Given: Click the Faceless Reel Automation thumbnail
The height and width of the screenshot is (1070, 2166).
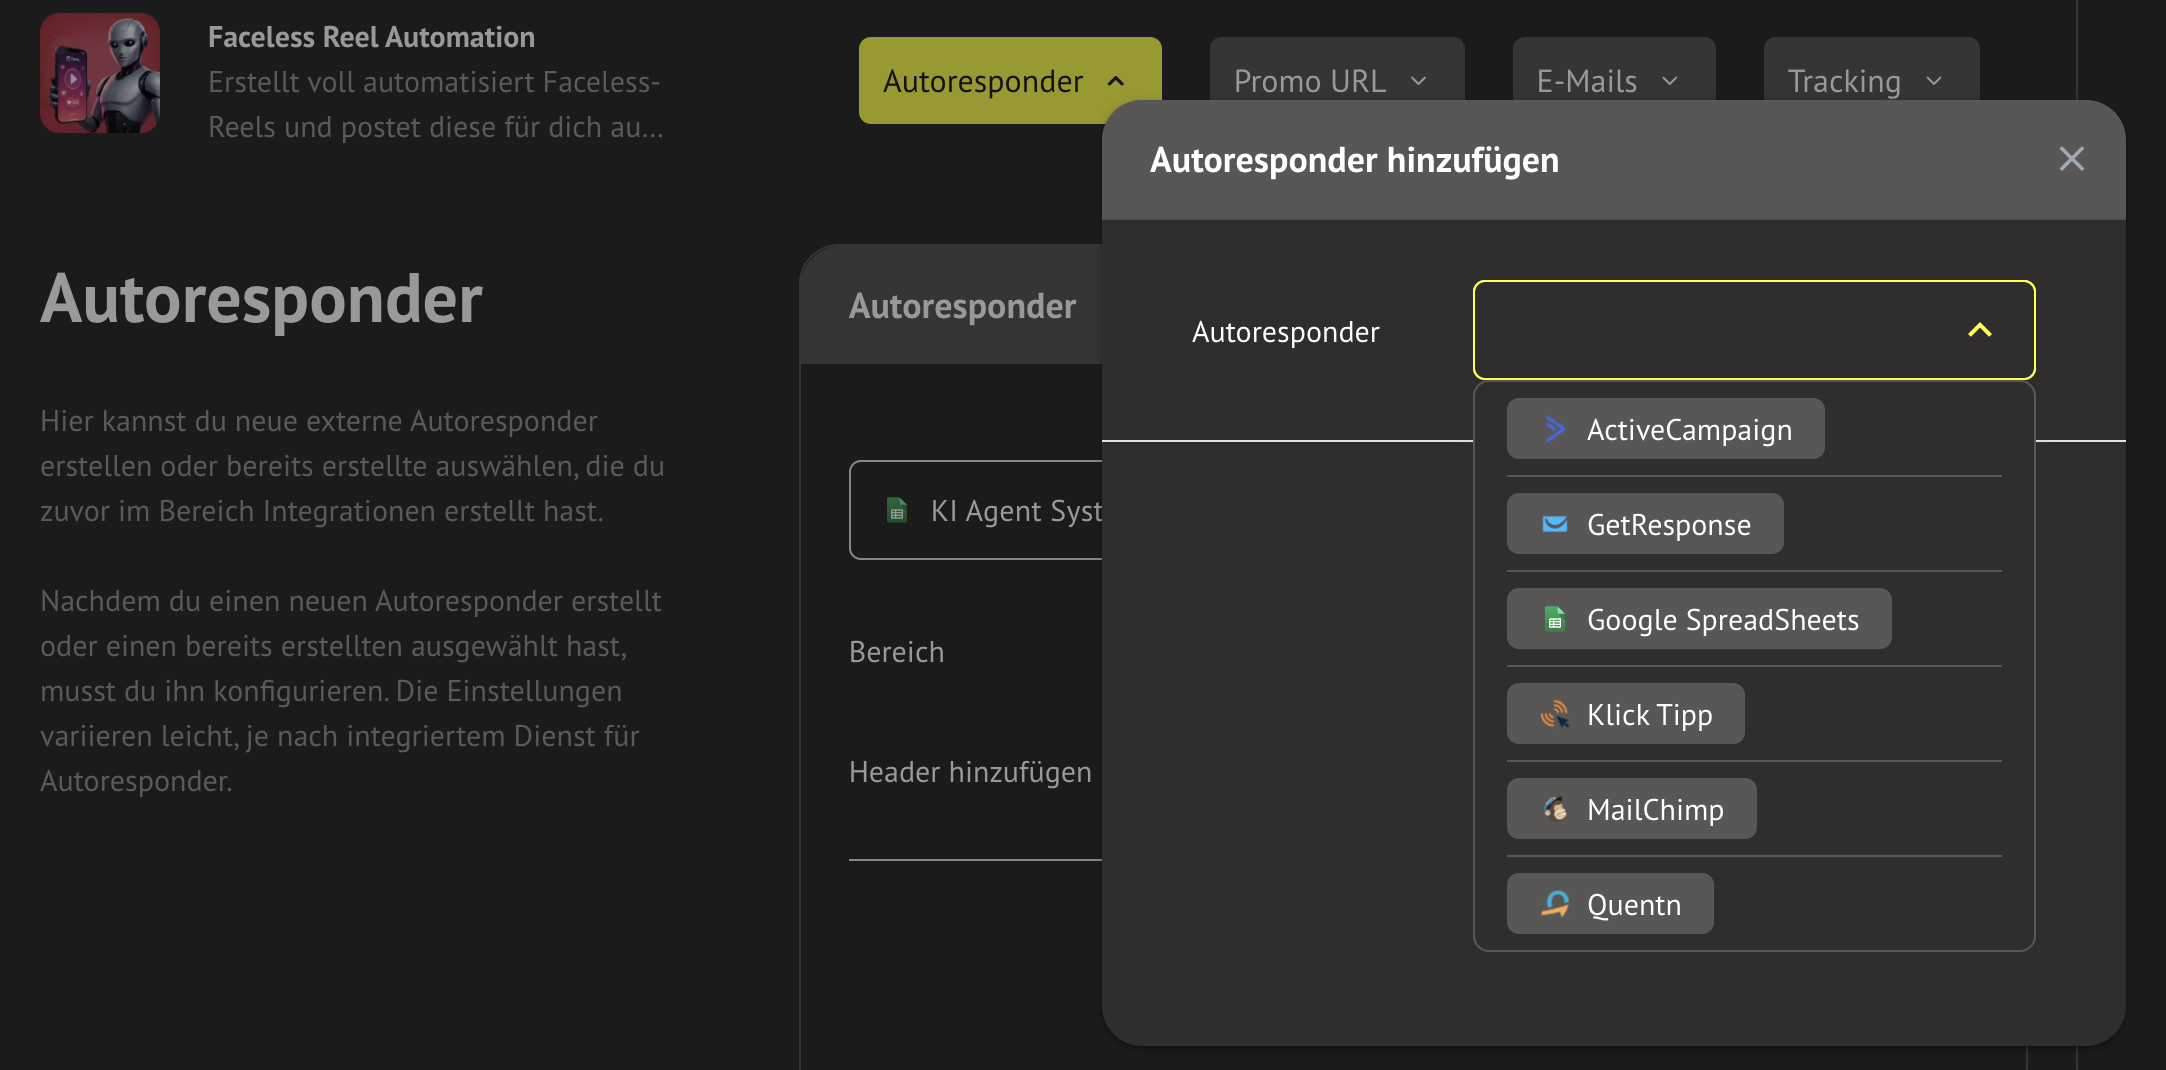Looking at the screenshot, I should pos(100,73).
